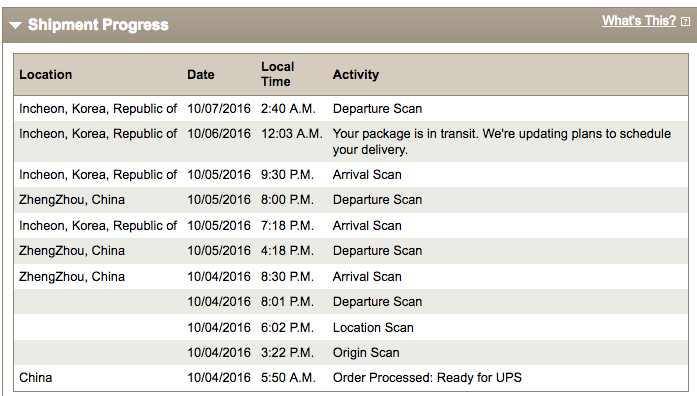Click the Shipment Progress heading text
This screenshot has width=697, height=396.
point(98,25)
